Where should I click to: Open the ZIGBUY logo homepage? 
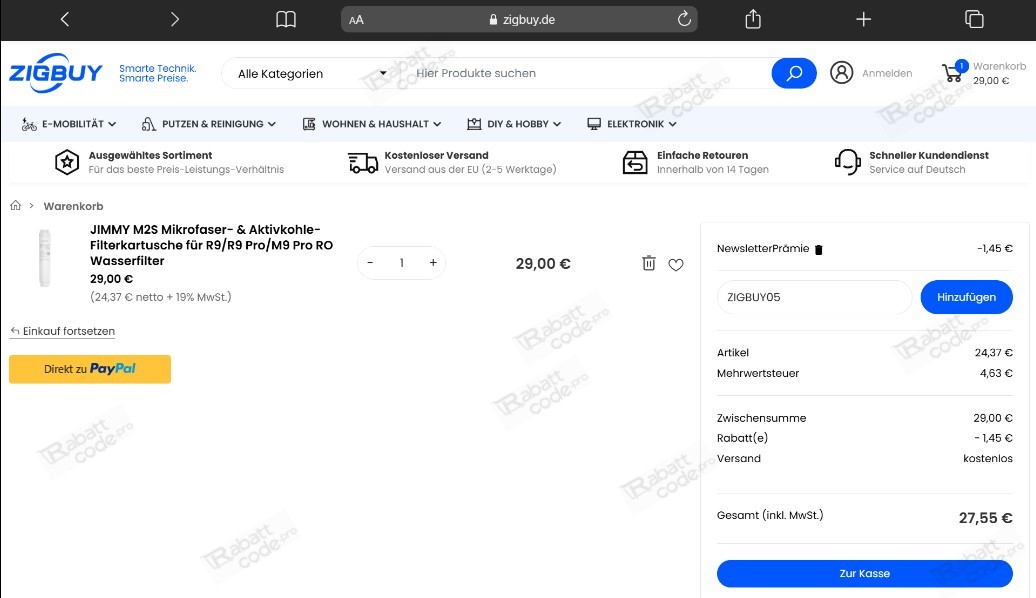coord(56,73)
